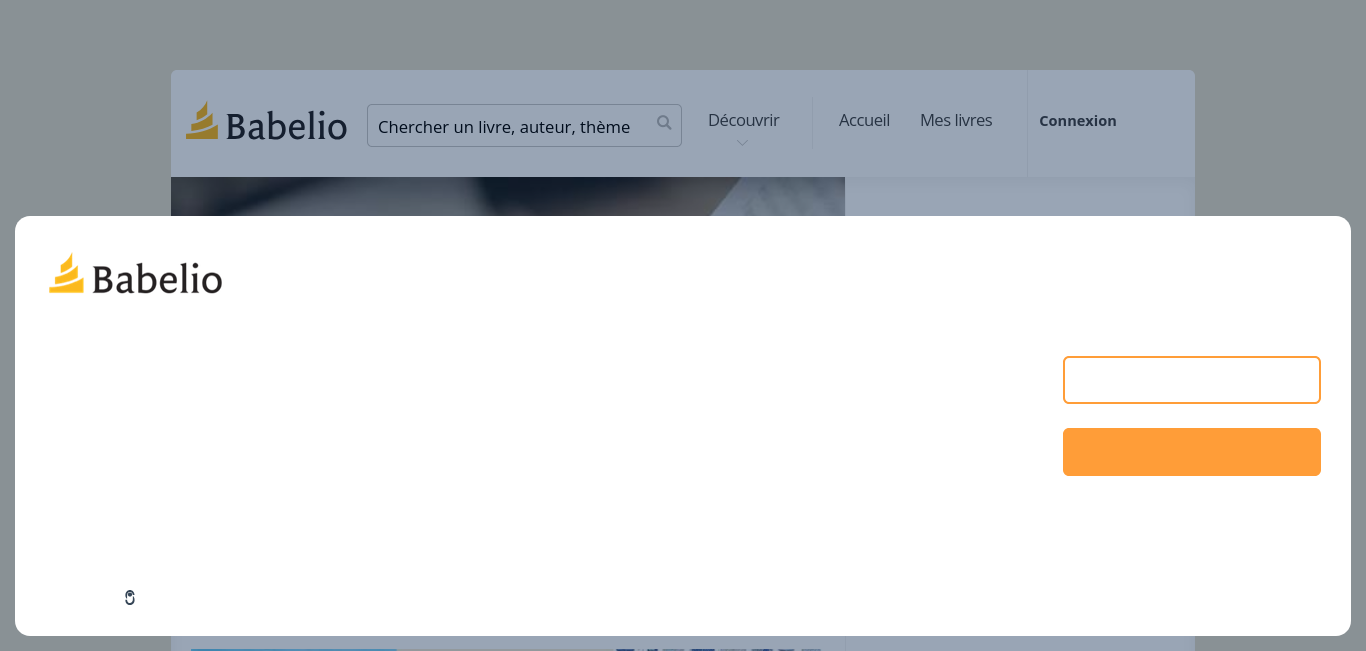Click the magnifying glass search icon

pyautogui.click(x=664, y=123)
